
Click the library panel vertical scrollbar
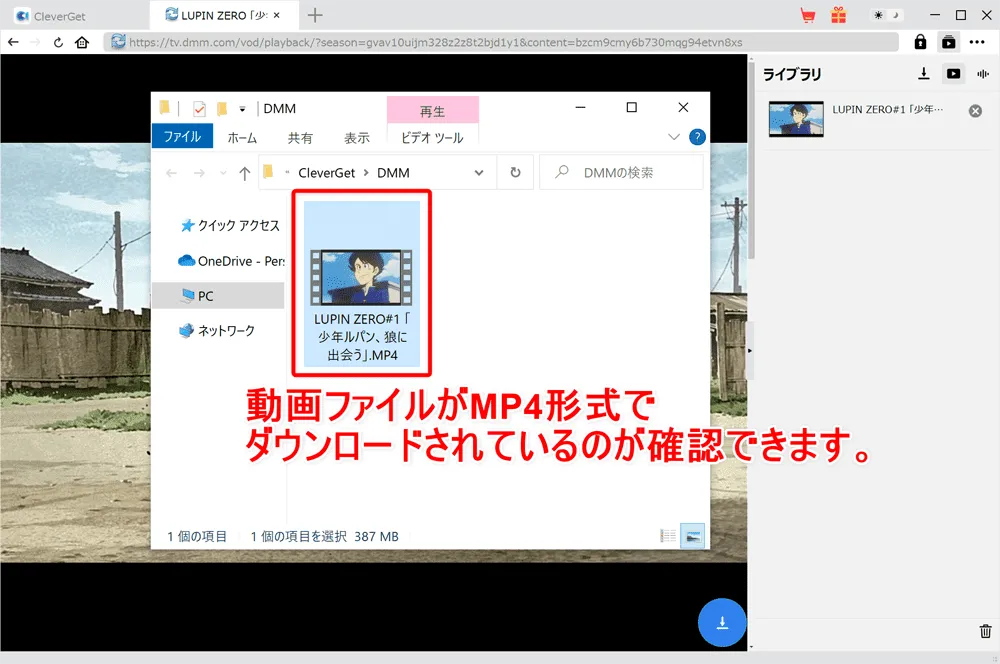click(751, 159)
